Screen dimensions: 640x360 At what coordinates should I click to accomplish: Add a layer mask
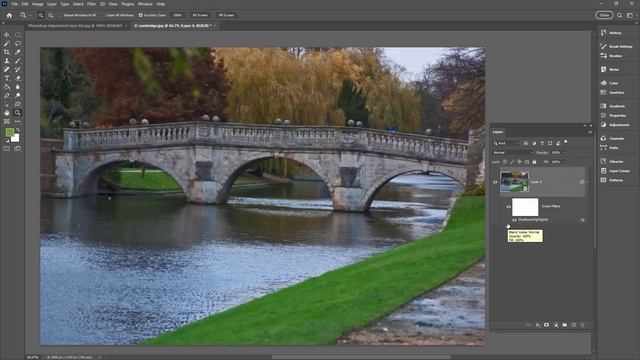pos(547,325)
